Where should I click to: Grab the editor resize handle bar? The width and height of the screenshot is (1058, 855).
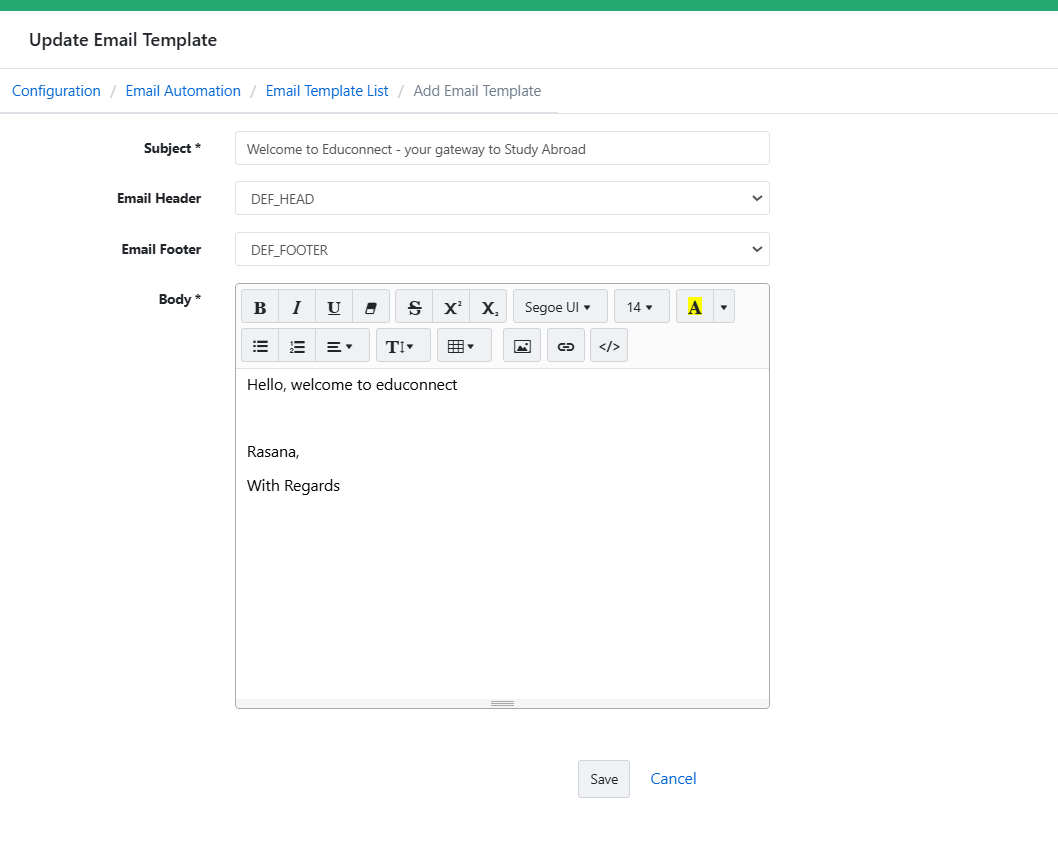(502, 703)
